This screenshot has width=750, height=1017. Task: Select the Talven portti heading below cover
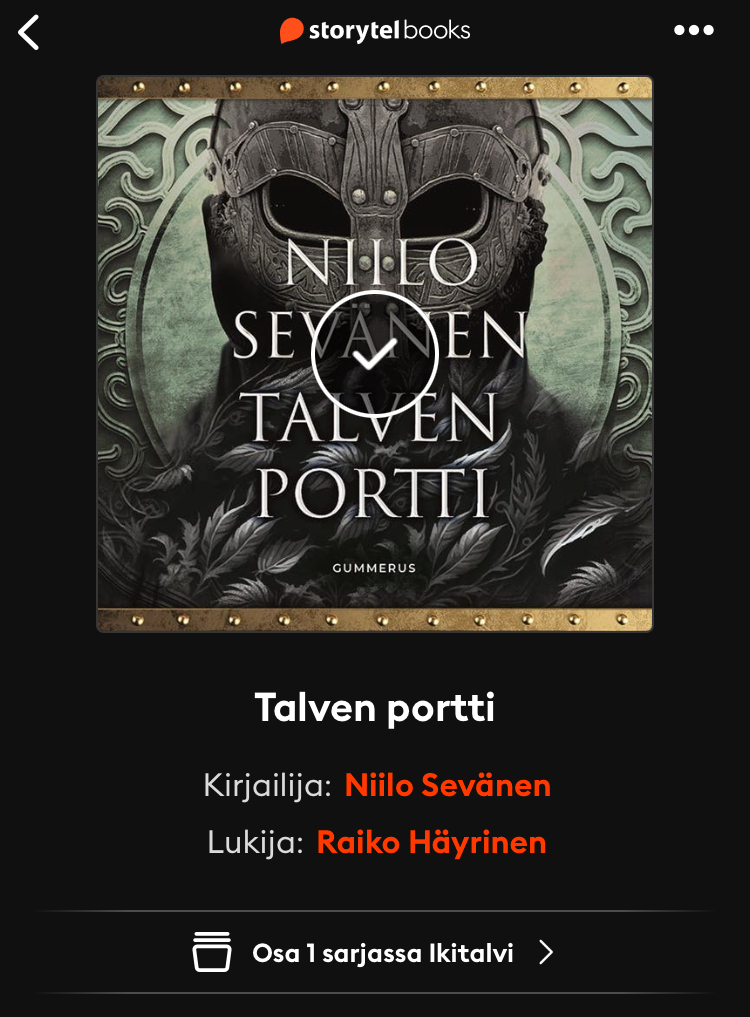click(375, 707)
